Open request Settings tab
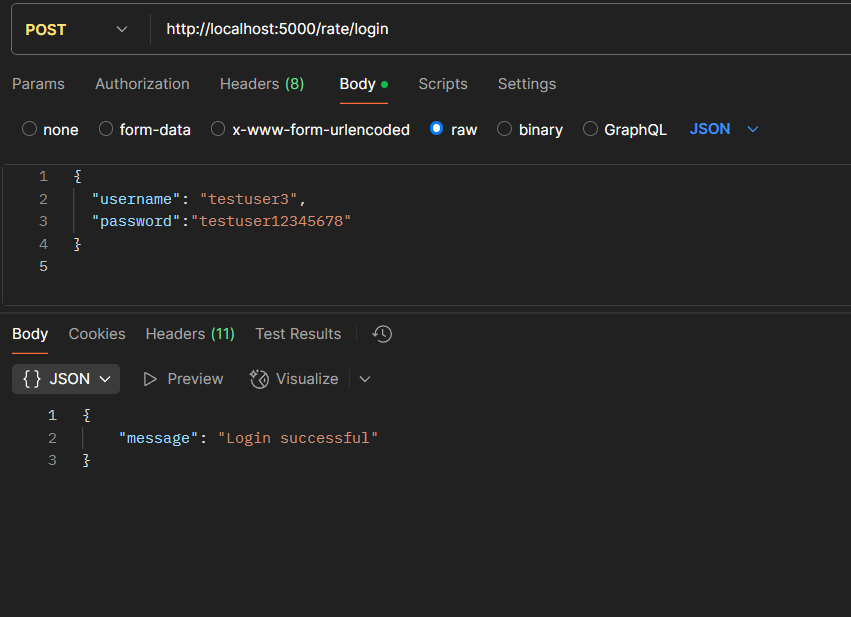Image resolution: width=851 pixels, height=617 pixels. coord(527,84)
